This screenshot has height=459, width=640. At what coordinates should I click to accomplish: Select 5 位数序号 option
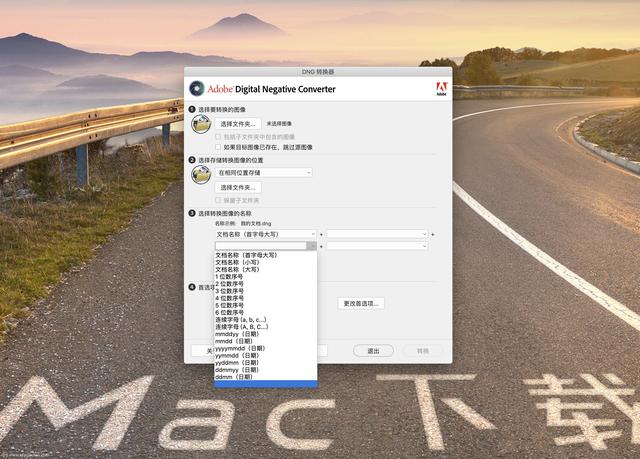[266, 305]
